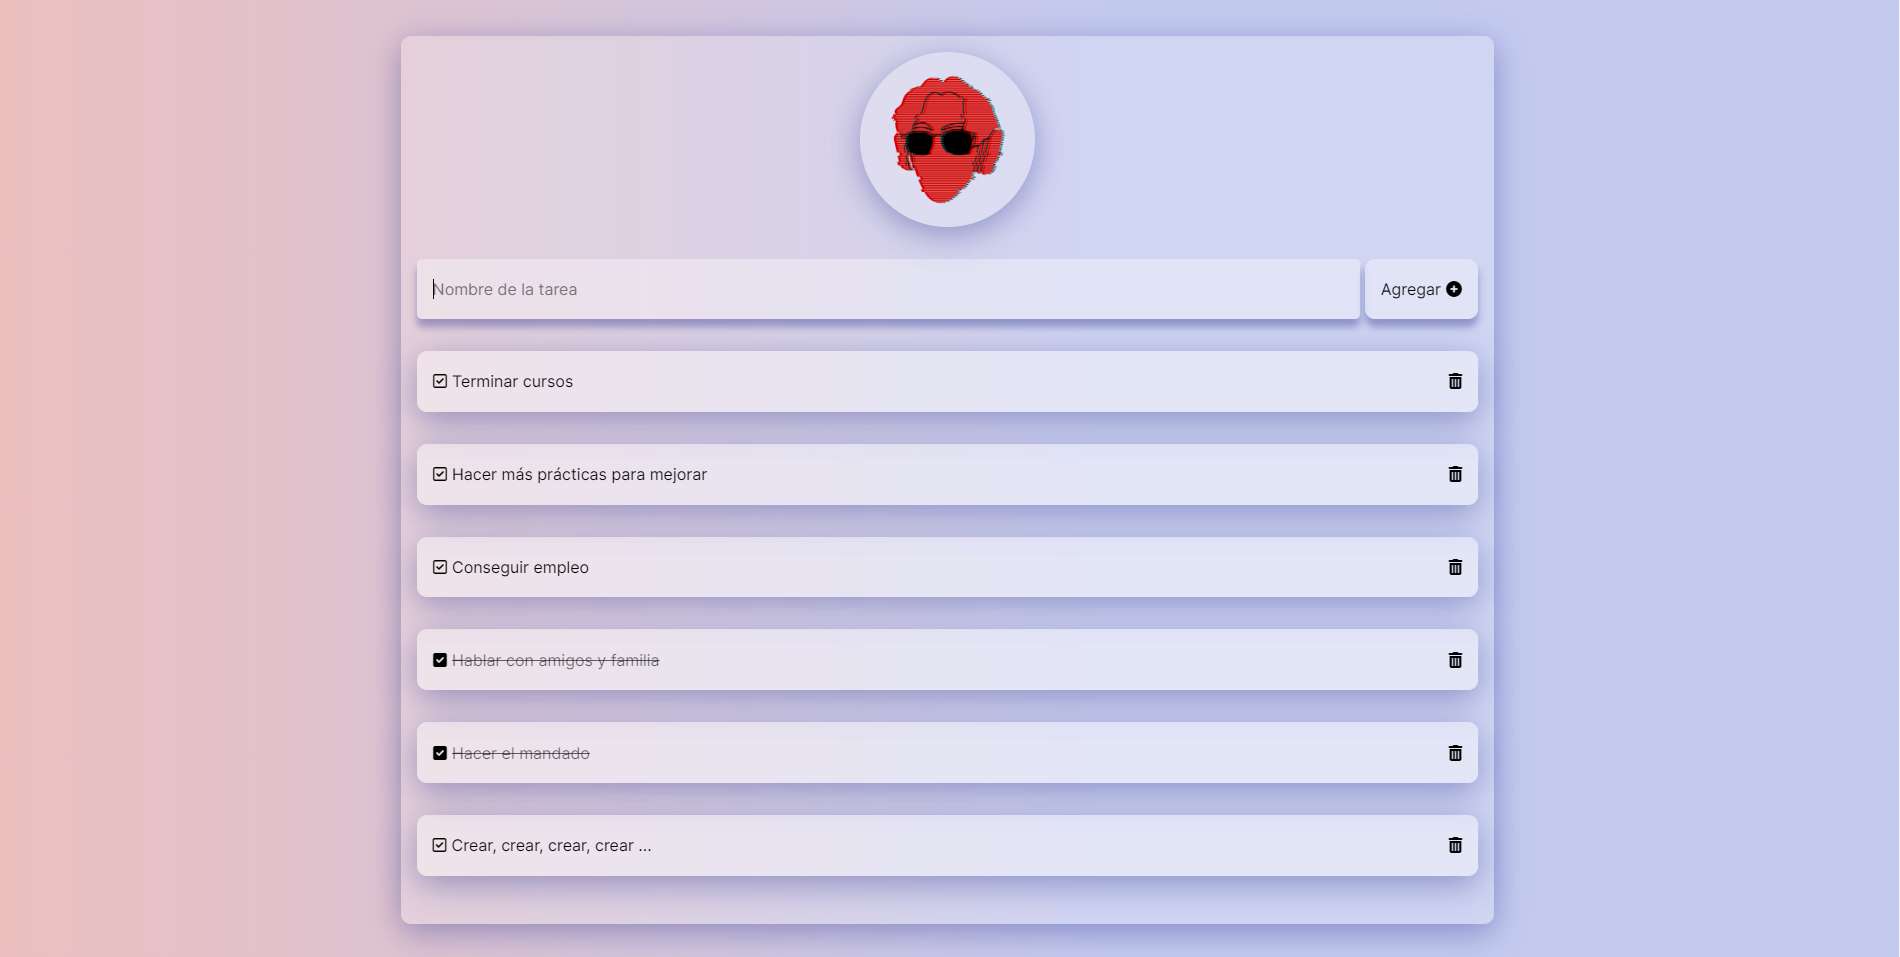Viewport: 1900px width, 957px height.
Task: Click the text 'Hacer más prácticas para mejorar'
Action: (x=579, y=474)
